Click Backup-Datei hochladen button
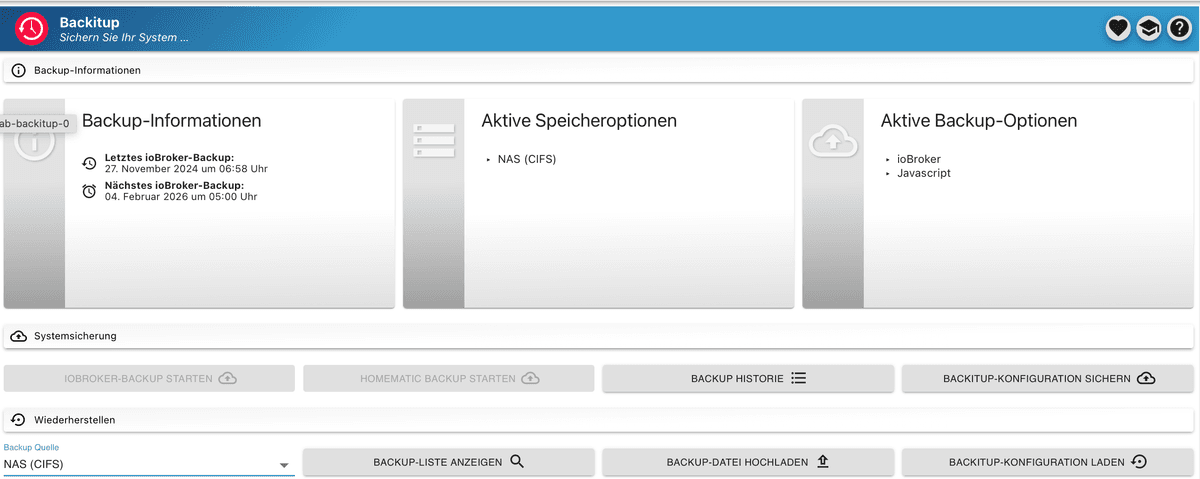Screen dimensions: 1200x479 click(x=748, y=462)
